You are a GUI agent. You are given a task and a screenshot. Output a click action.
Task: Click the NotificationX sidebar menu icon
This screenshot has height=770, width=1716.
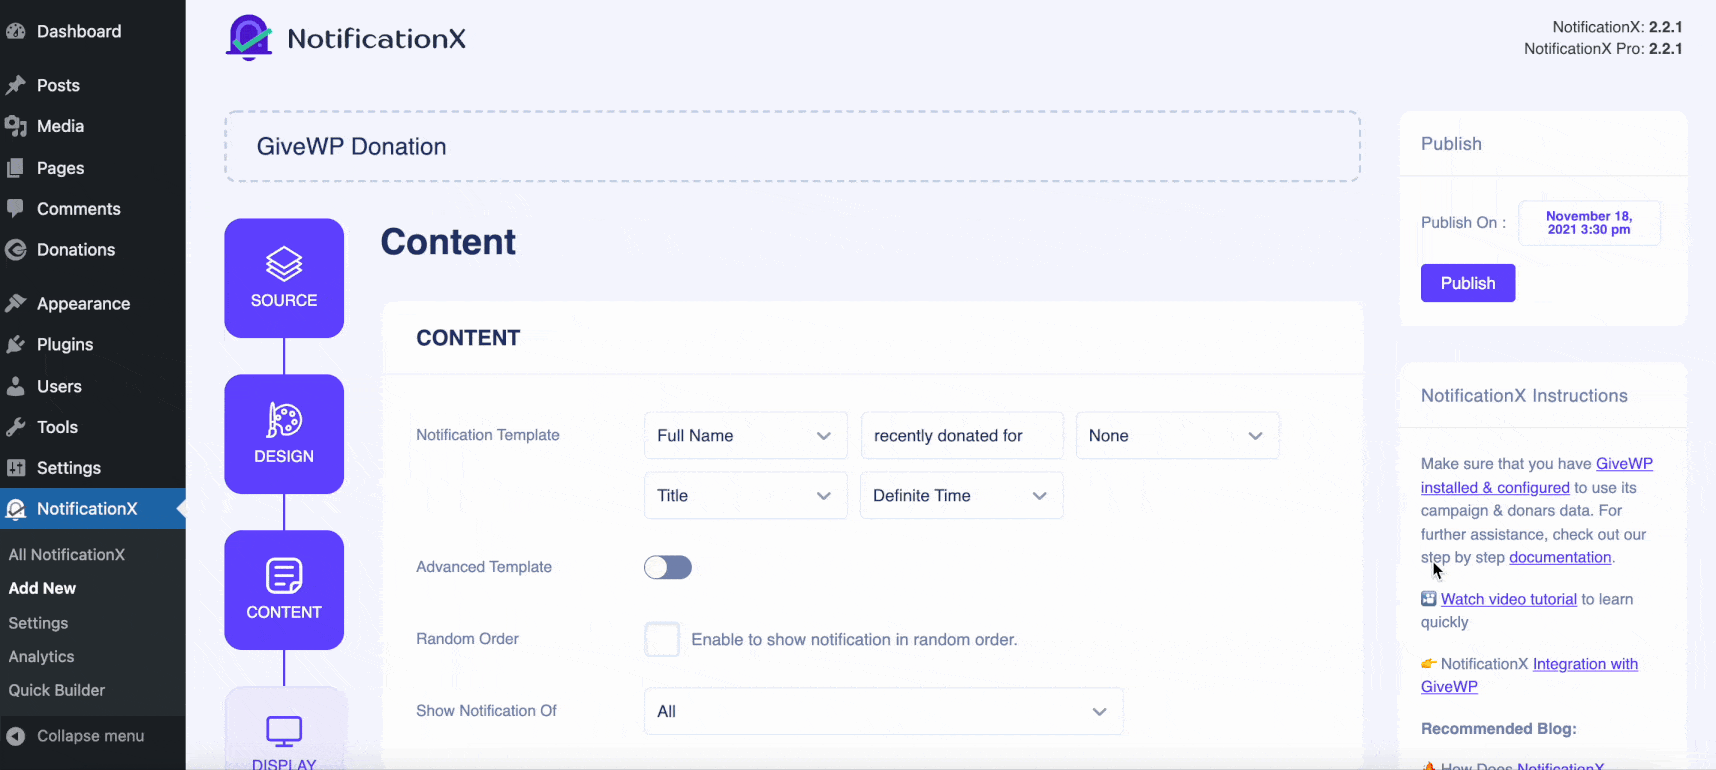[15, 509]
